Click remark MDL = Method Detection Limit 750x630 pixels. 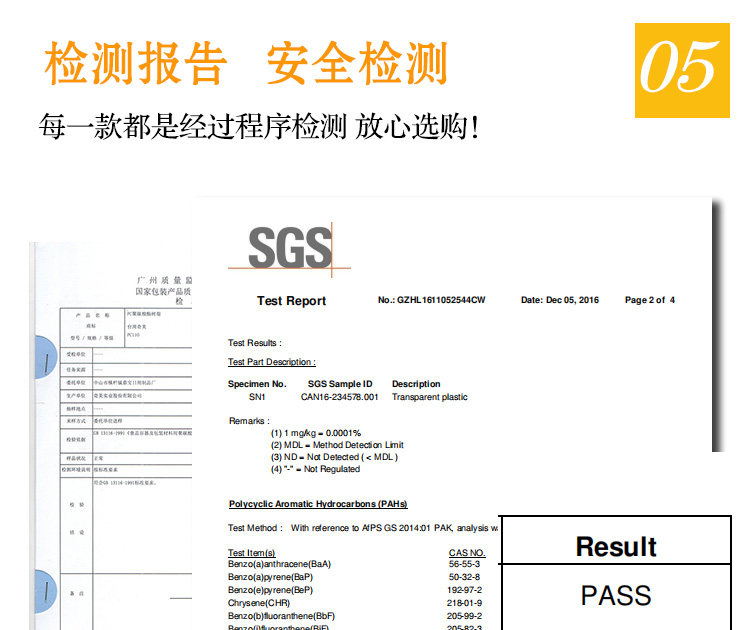[337, 445]
